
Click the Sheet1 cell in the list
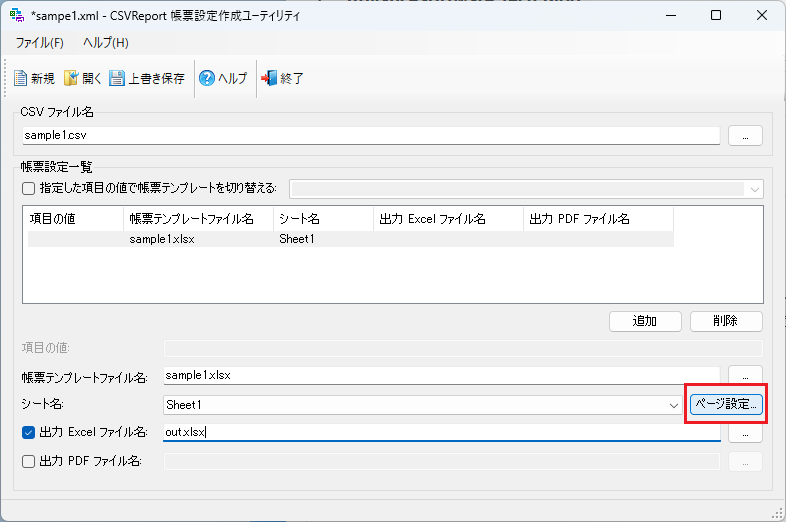point(297,239)
